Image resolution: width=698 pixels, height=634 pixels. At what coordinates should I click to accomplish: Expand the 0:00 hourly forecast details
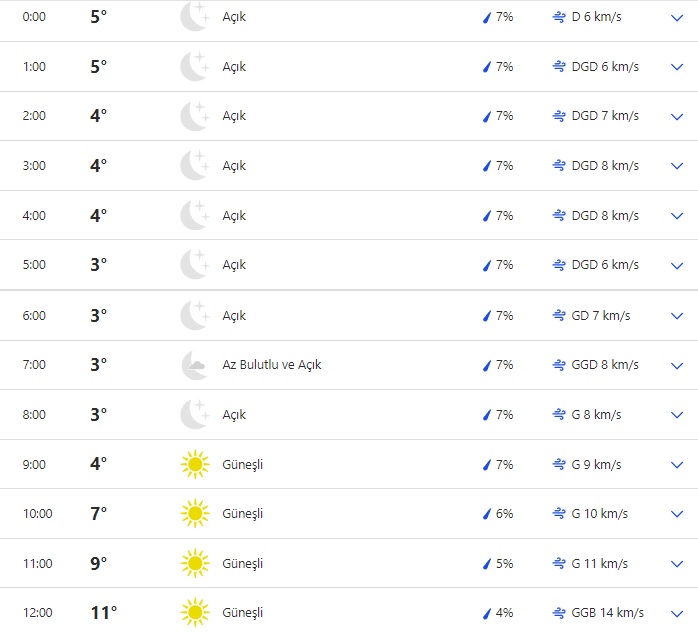point(677,17)
